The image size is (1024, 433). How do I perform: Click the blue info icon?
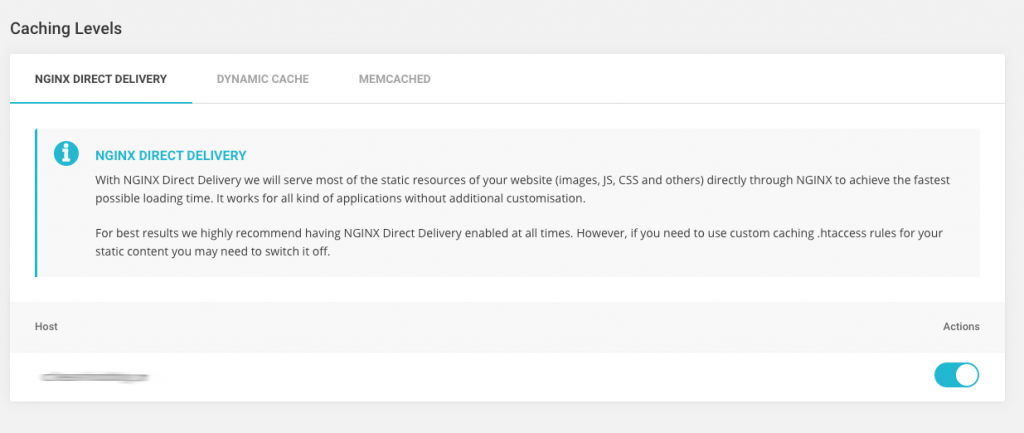tap(66, 153)
